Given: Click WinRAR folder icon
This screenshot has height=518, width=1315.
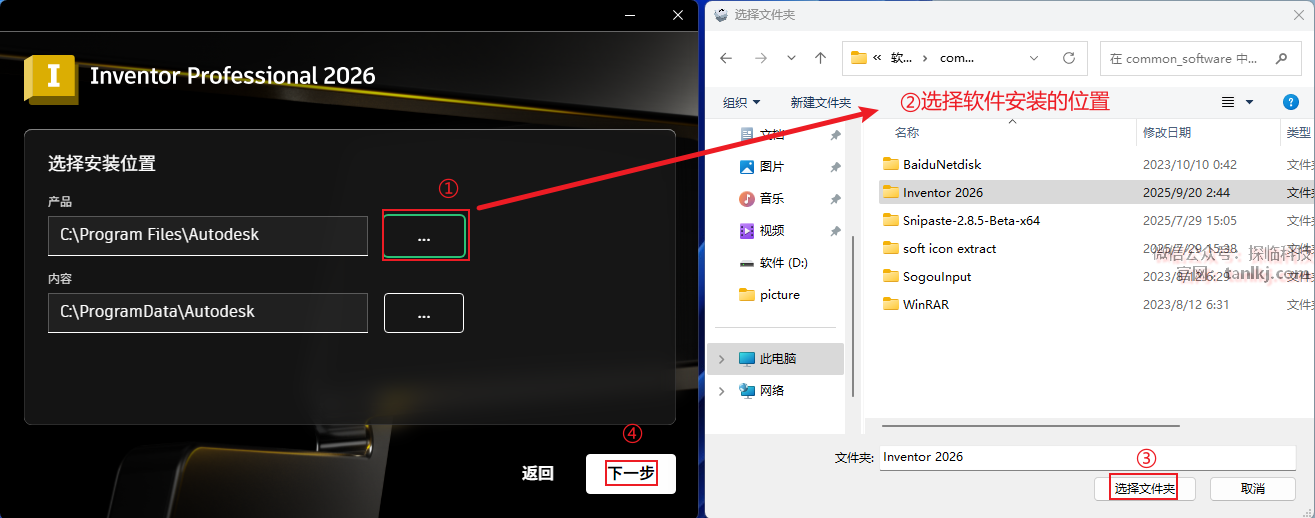Looking at the screenshot, I should [x=891, y=304].
